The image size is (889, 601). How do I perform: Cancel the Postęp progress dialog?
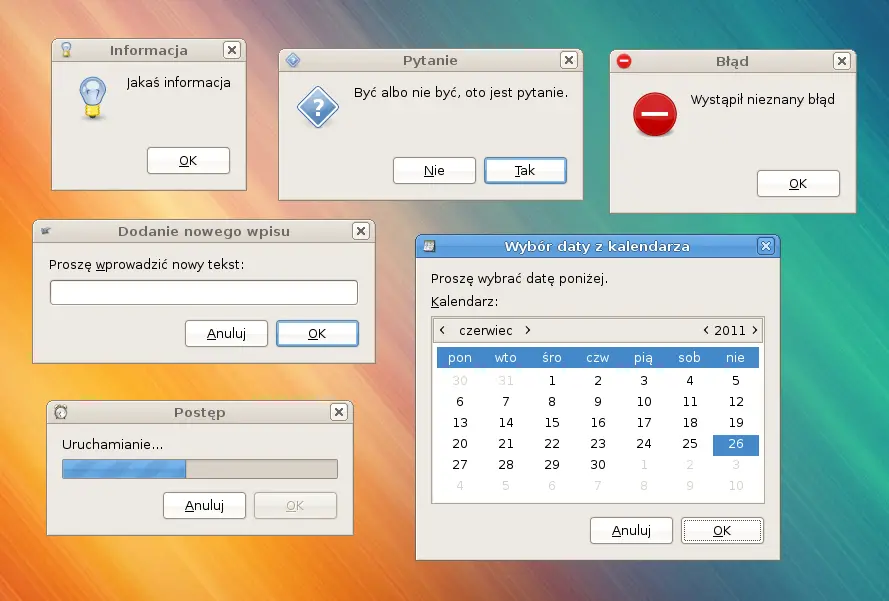[x=205, y=505]
